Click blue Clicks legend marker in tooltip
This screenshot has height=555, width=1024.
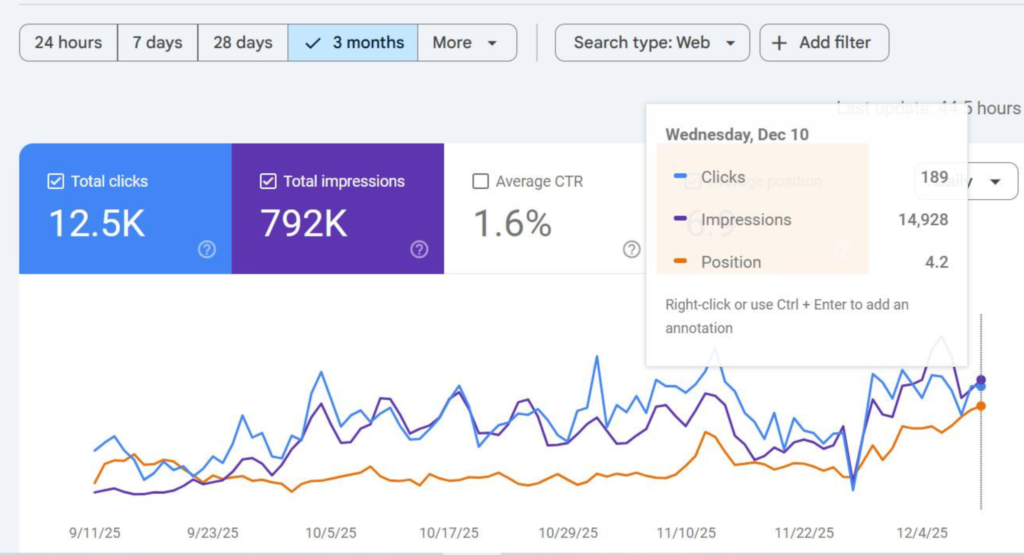pos(680,176)
